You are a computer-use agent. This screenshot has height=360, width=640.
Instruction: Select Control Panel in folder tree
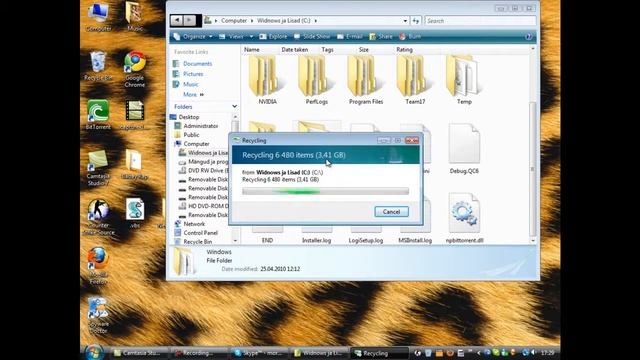coord(200,233)
